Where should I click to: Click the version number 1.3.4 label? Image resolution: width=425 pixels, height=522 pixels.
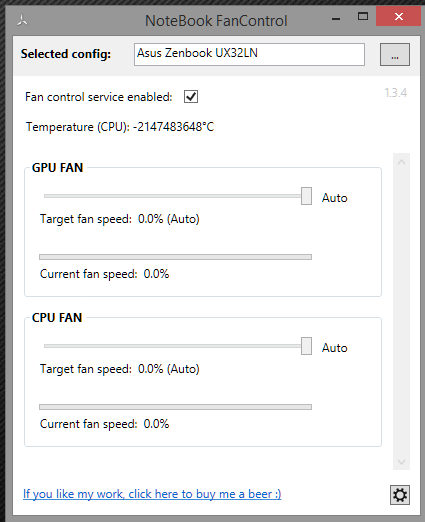(x=396, y=93)
